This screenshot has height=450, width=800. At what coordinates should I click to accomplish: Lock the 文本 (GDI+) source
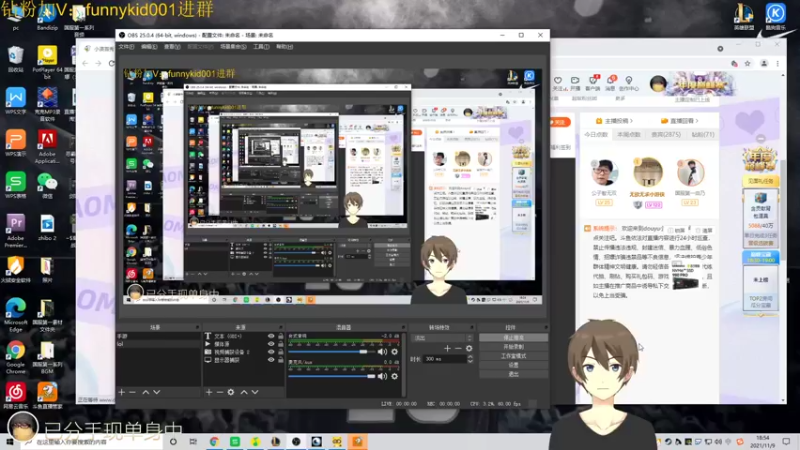[x=281, y=336]
